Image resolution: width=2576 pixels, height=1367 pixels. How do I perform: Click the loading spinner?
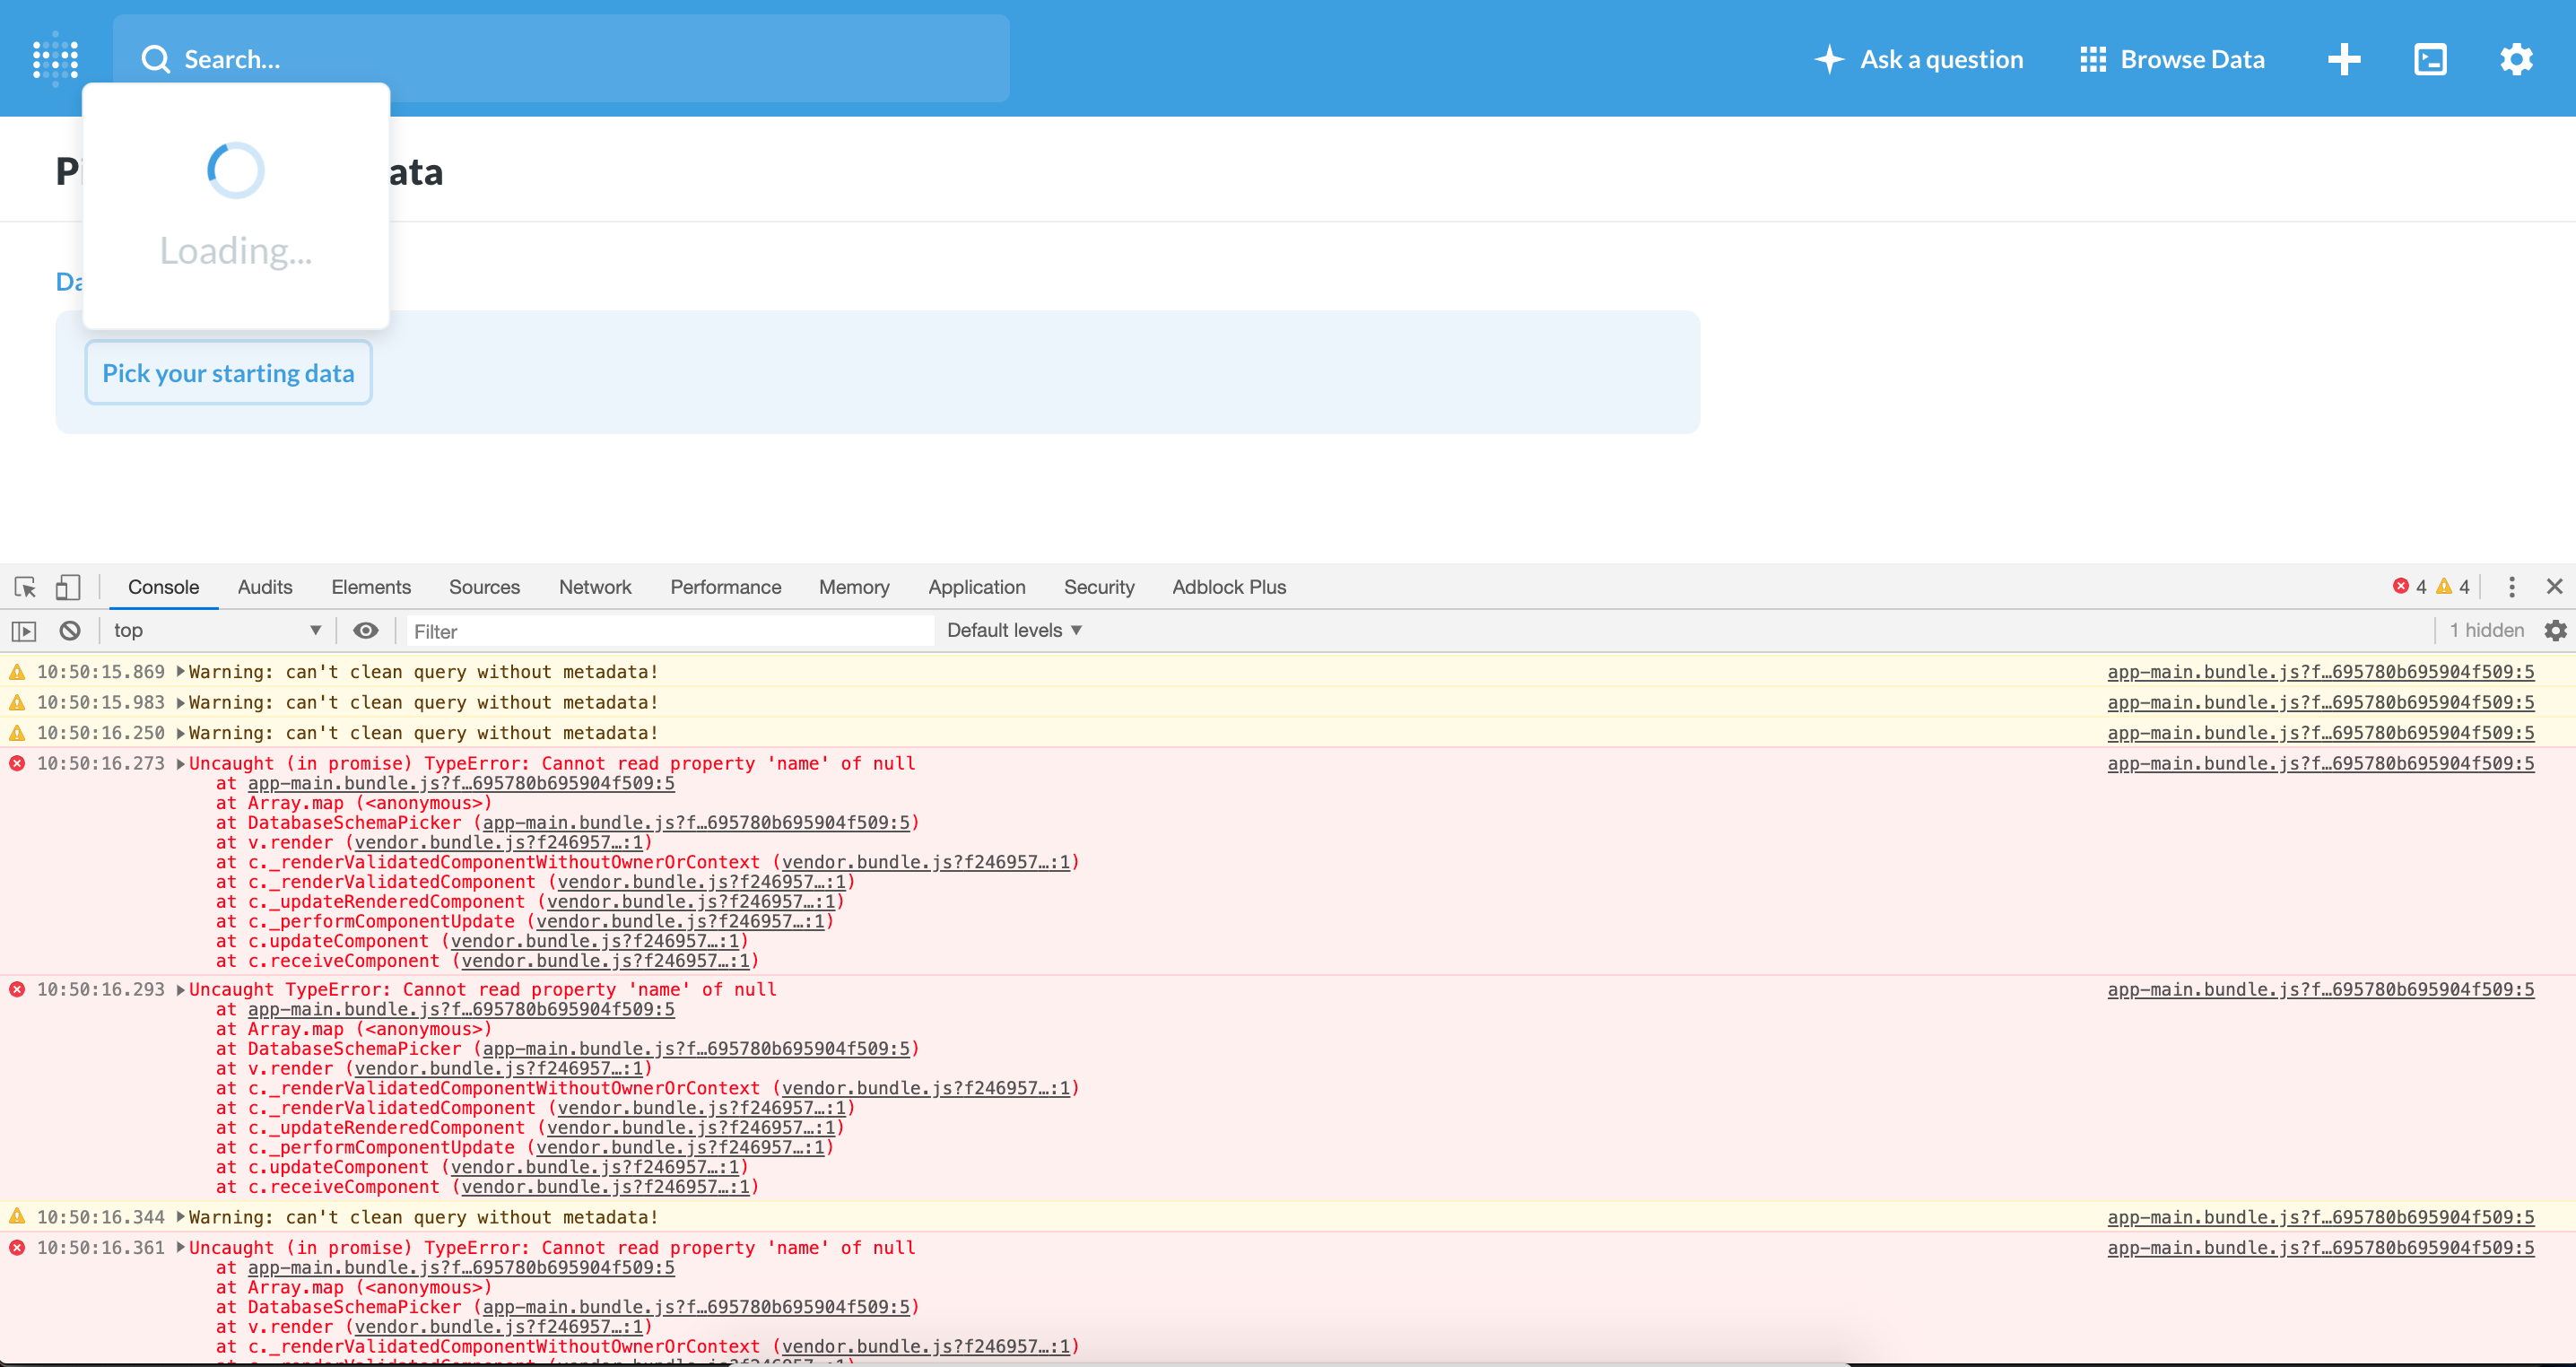[234, 170]
